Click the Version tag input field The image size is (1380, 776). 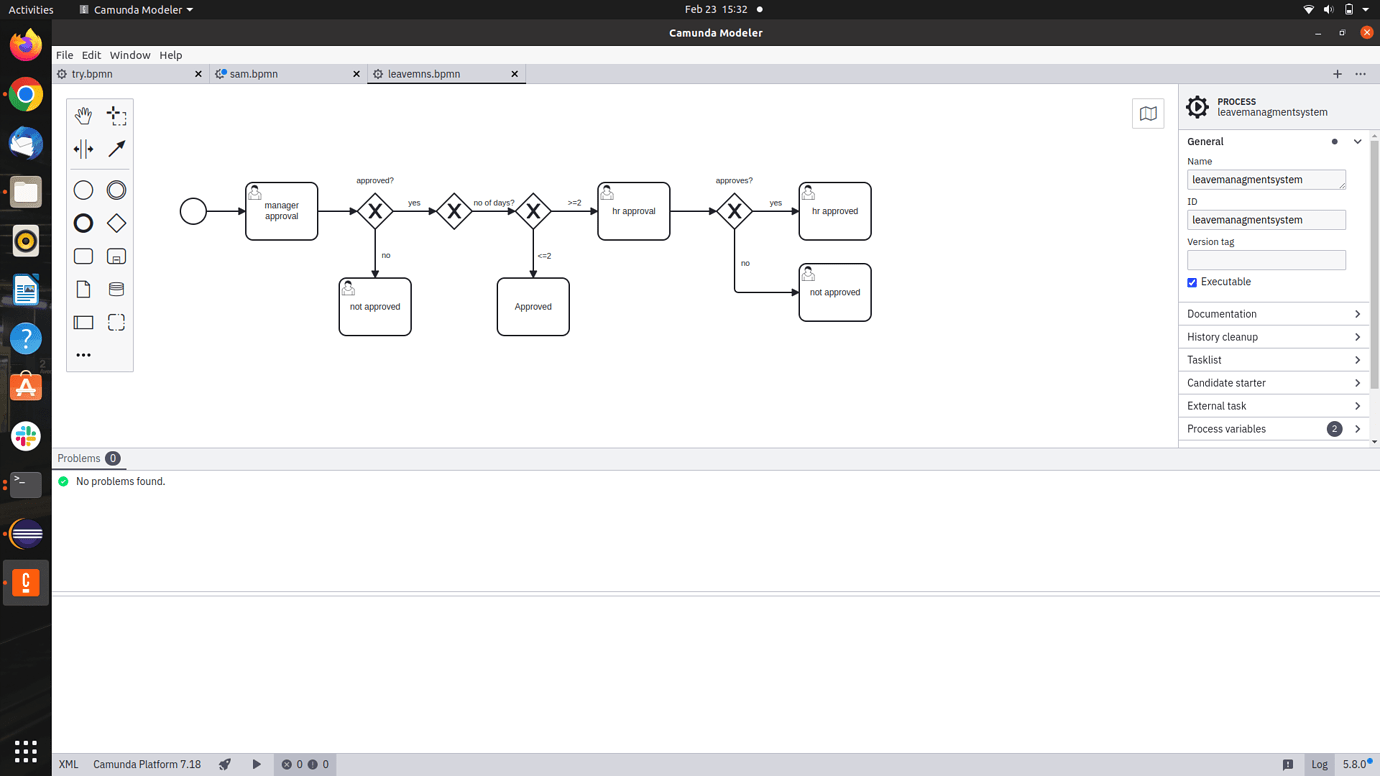1266,260
